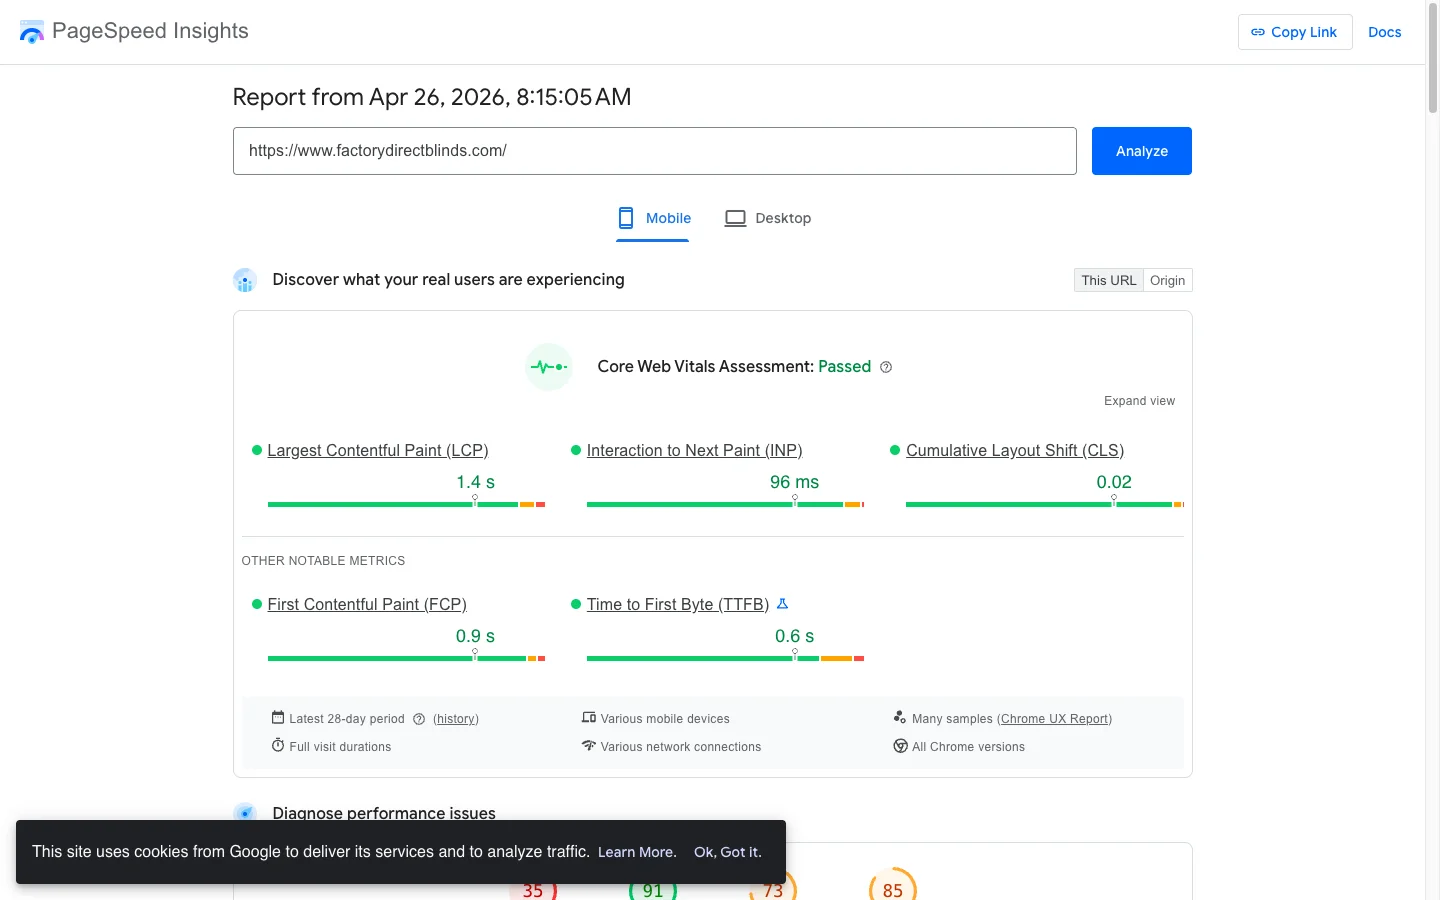Click the mobile phone icon in Mobile tab
This screenshot has width=1440, height=900.
pyautogui.click(x=626, y=218)
